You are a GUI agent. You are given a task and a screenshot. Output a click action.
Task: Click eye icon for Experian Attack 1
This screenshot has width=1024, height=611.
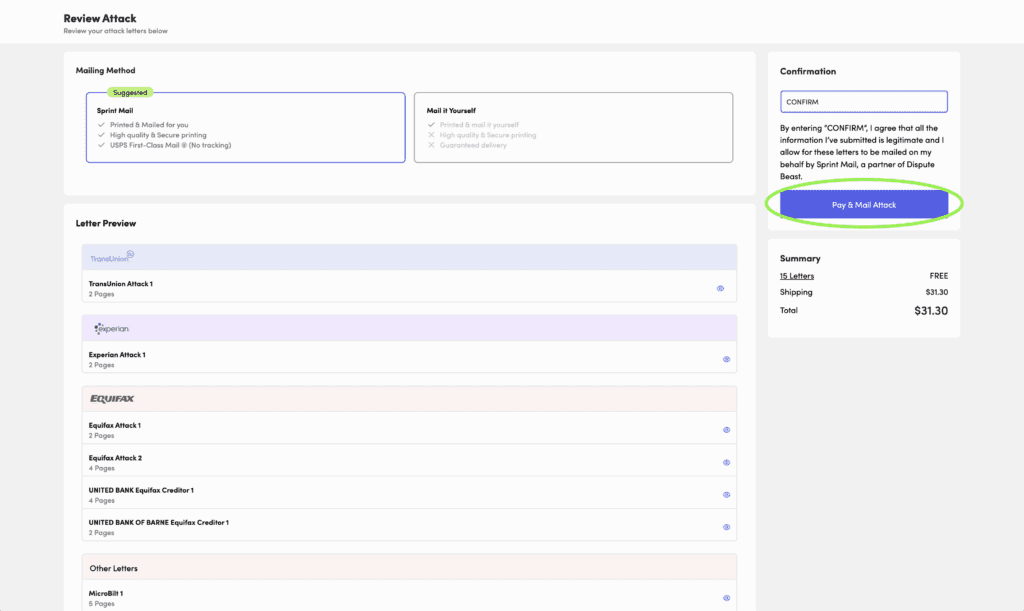pos(726,359)
